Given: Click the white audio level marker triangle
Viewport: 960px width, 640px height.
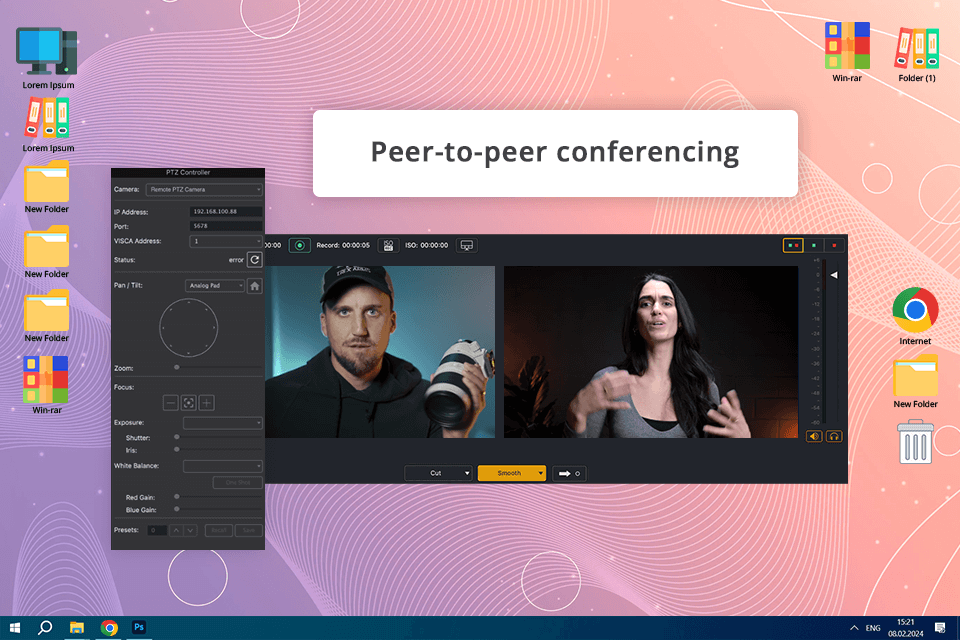Looking at the screenshot, I should pyautogui.click(x=834, y=275).
